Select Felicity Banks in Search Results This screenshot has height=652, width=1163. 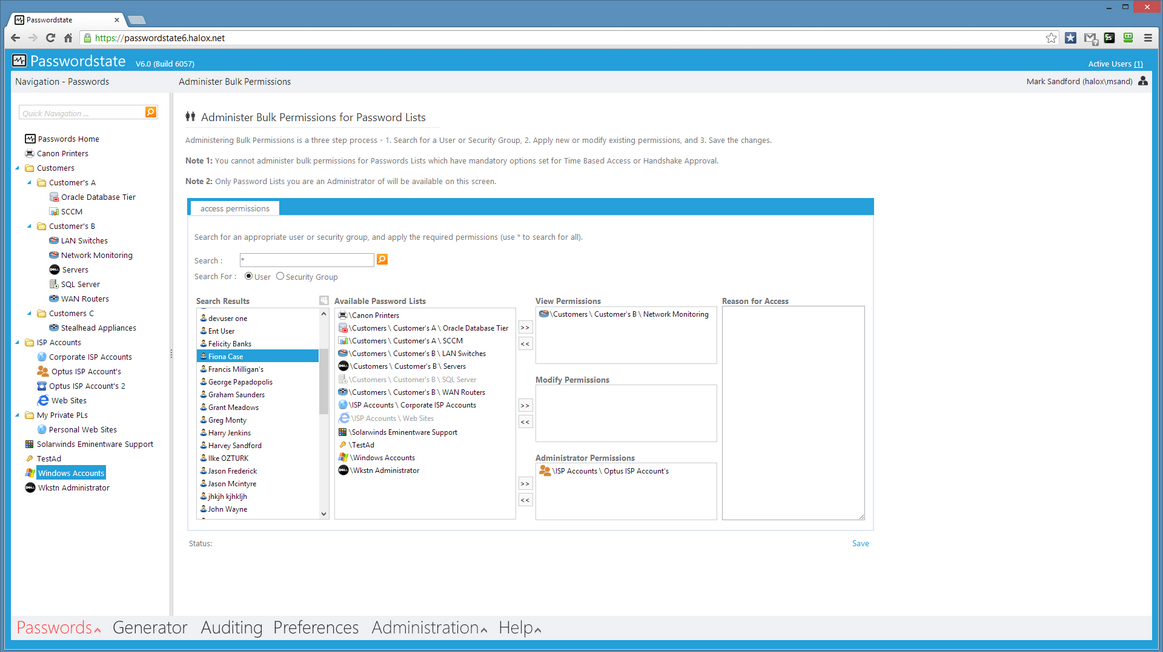point(257,343)
